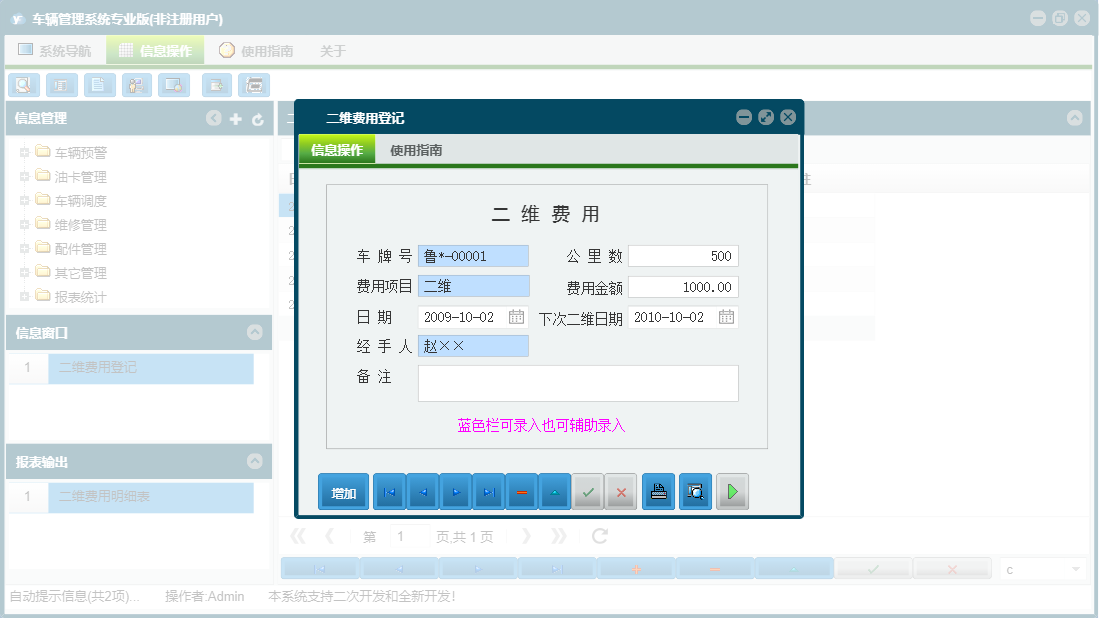This screenshot has height=618, width=1099.
Task: Click the next record arrow icon
Action: click(x=455, y=491)
